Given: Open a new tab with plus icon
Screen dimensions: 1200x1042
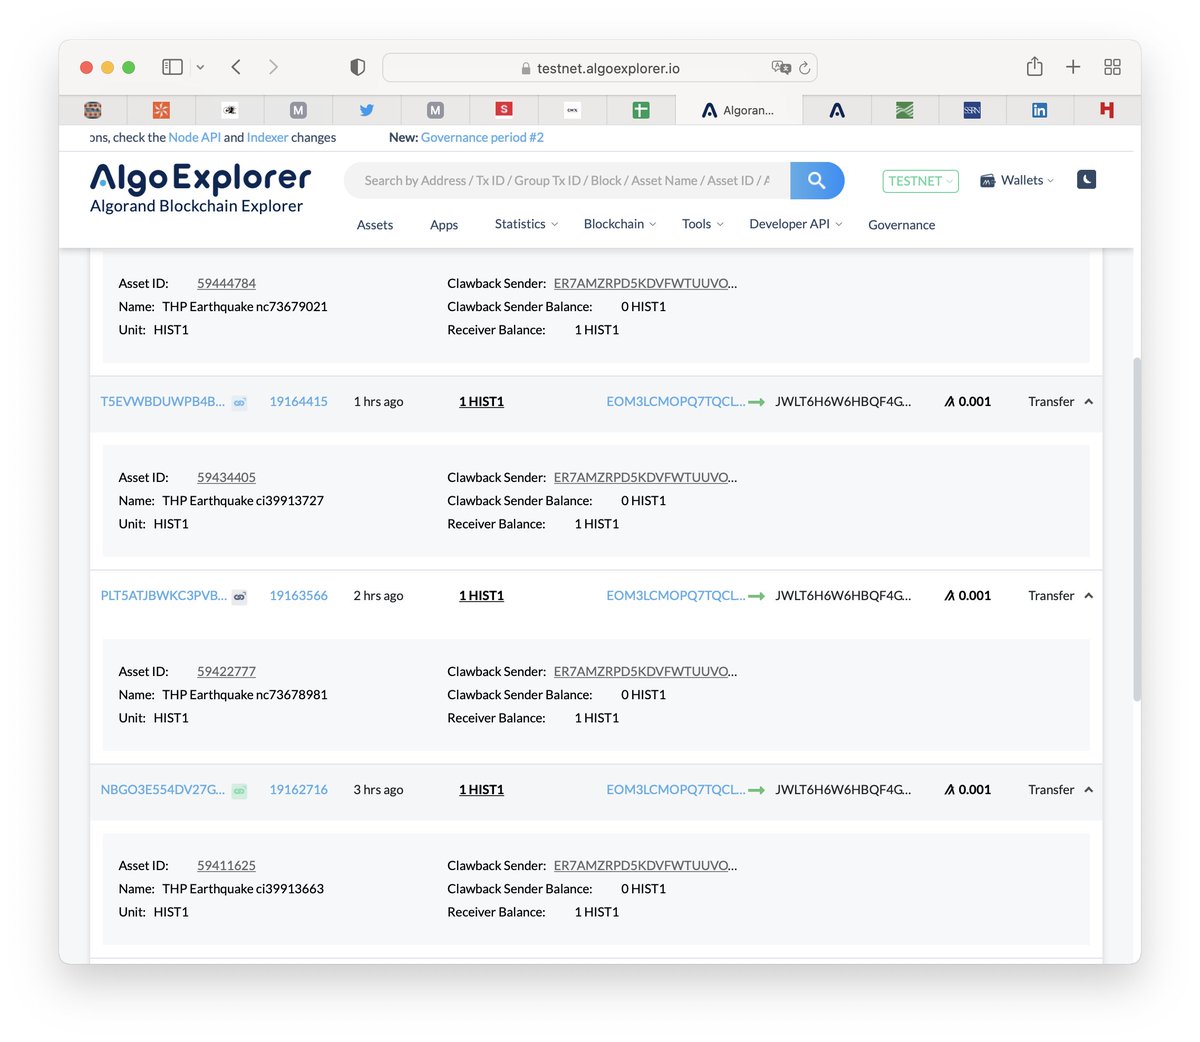Looking at the screenshot, I should [x=1073, y=67].
